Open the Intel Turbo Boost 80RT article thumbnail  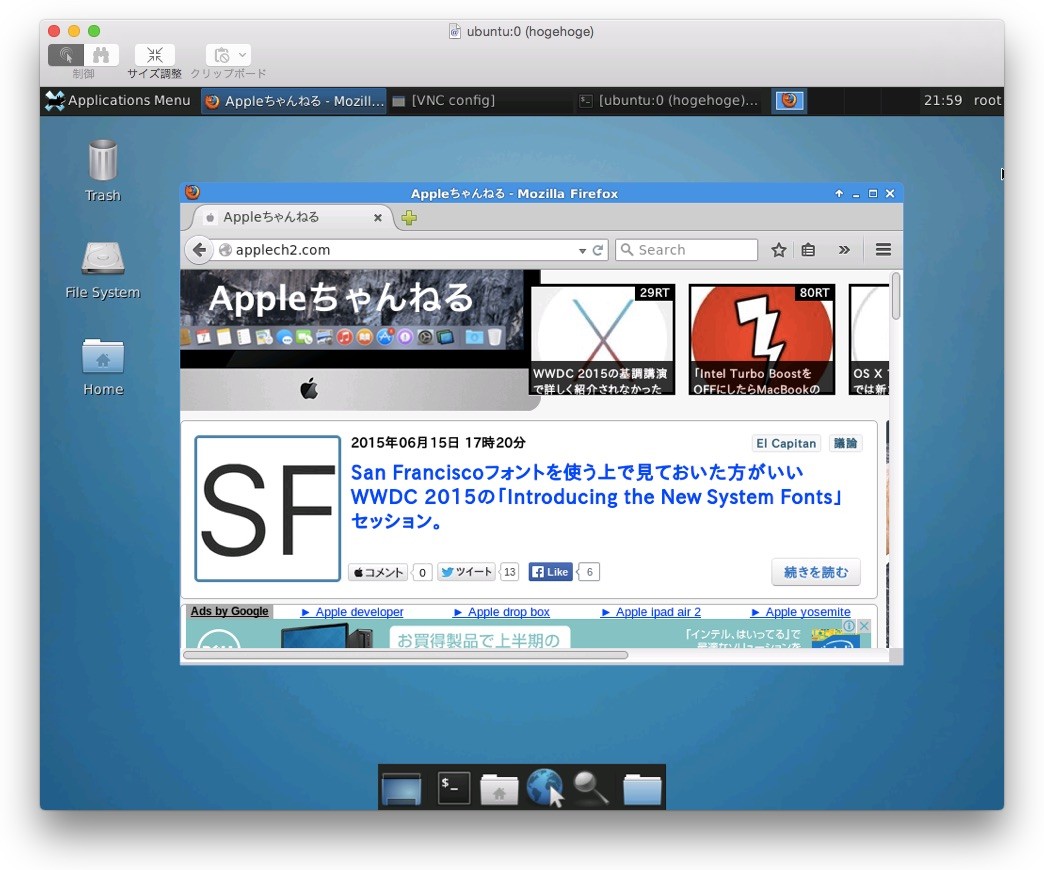762,339
